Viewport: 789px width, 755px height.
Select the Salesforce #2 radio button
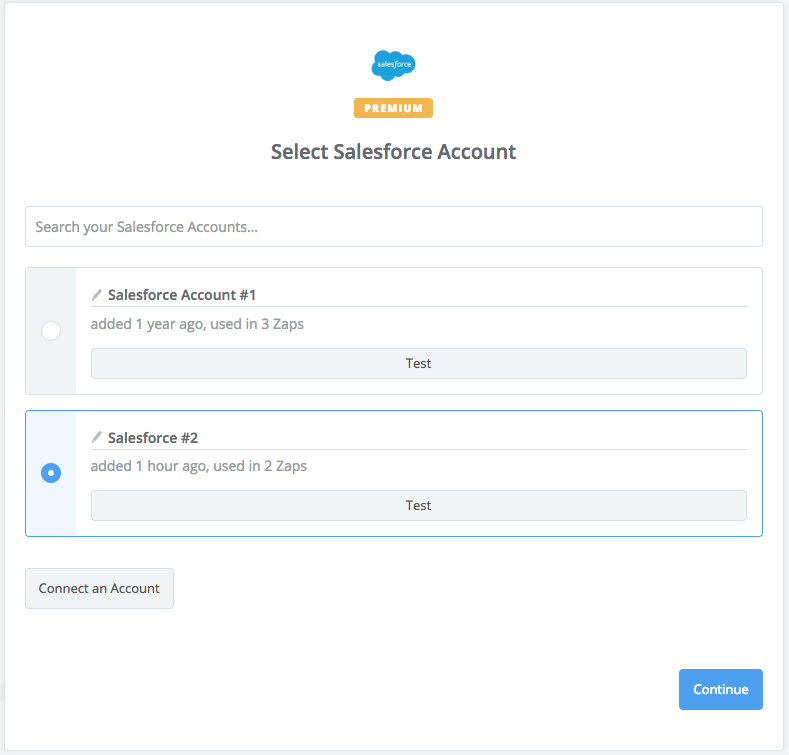51,473
